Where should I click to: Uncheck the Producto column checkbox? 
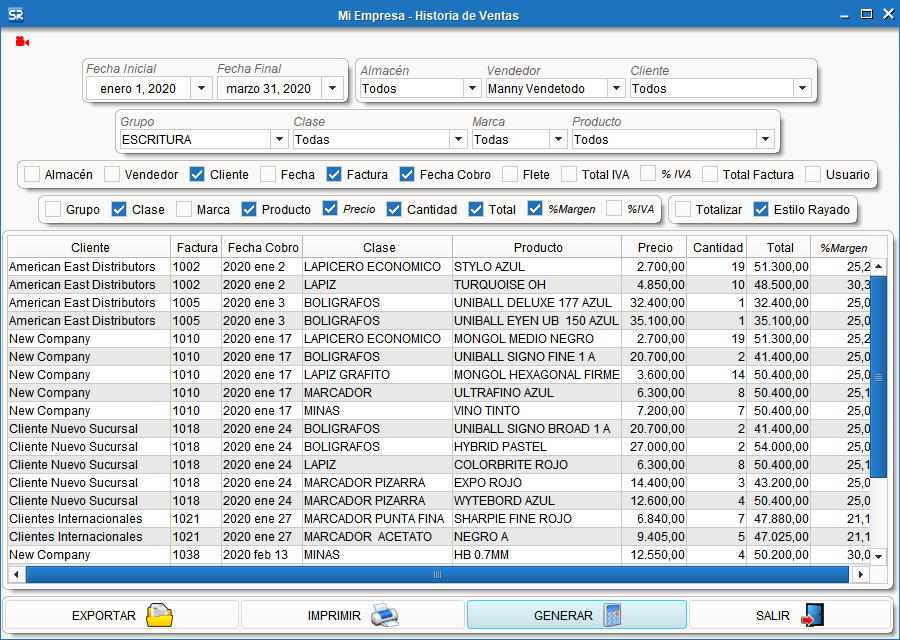249,210
